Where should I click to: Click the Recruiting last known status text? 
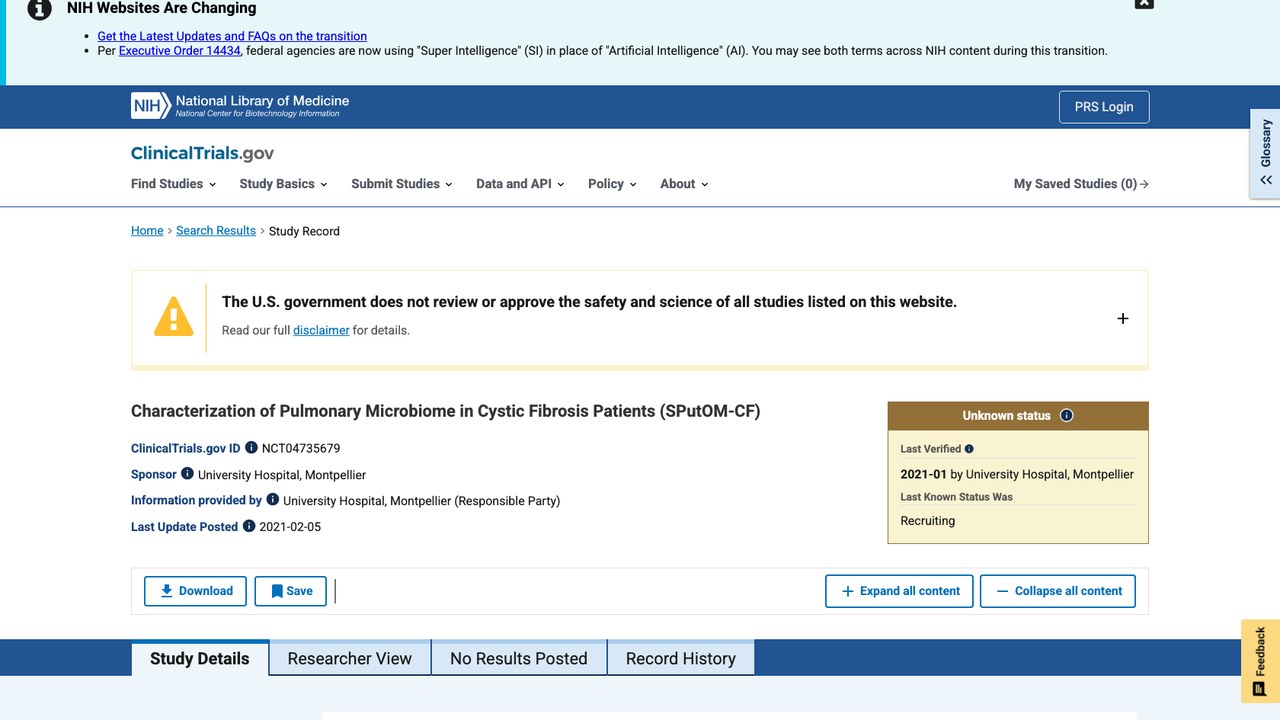point(928,520)
